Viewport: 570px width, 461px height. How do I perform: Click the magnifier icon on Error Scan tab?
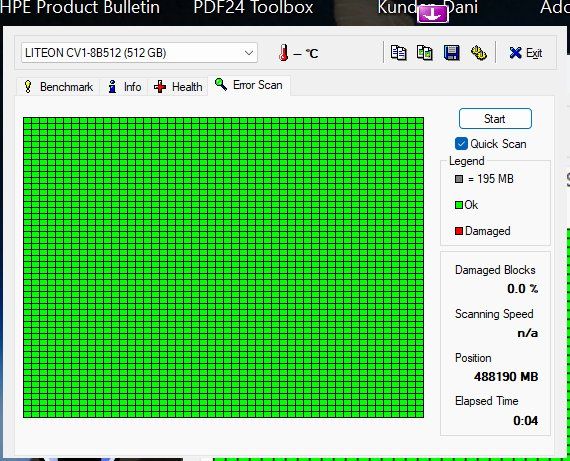point(221,84)
